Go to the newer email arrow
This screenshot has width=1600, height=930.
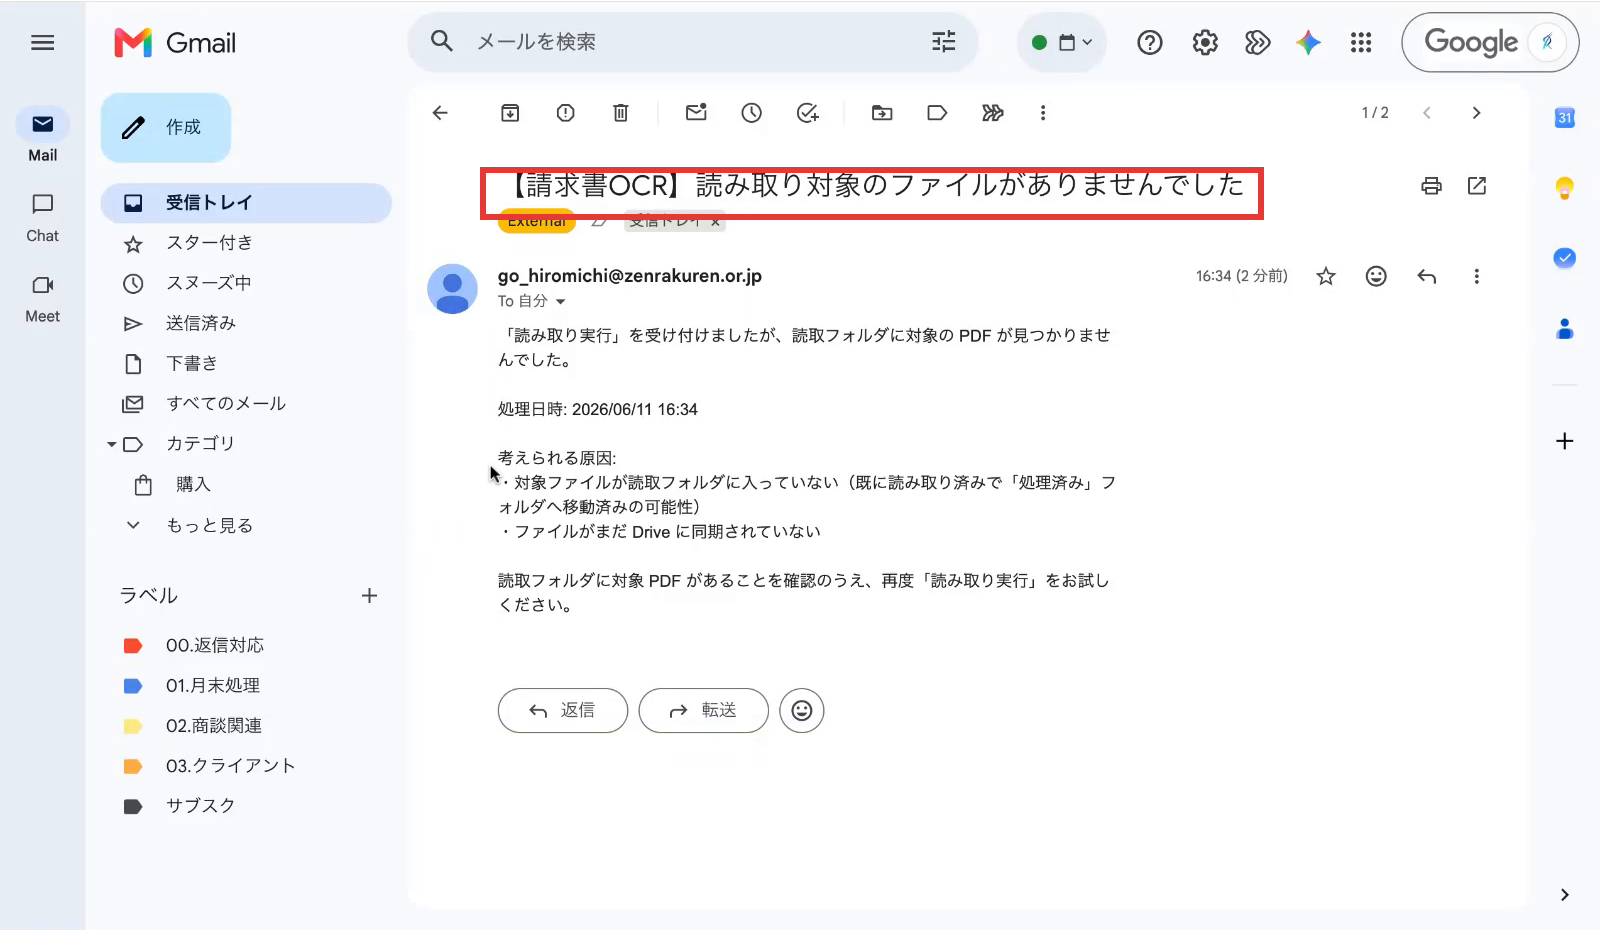pos(1427,113)
